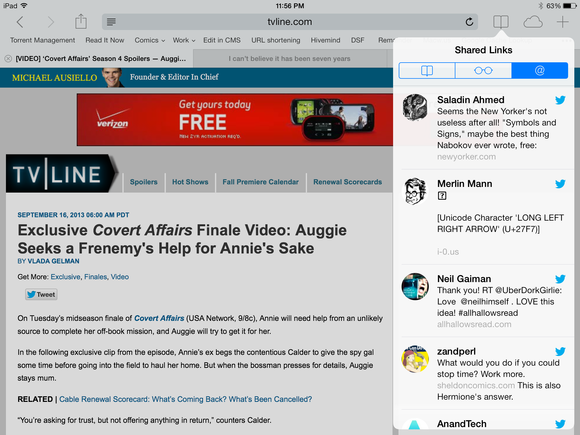Open zandperl's avatar
This screenshot has width=580, height=435.
click(x=415, y=359)
